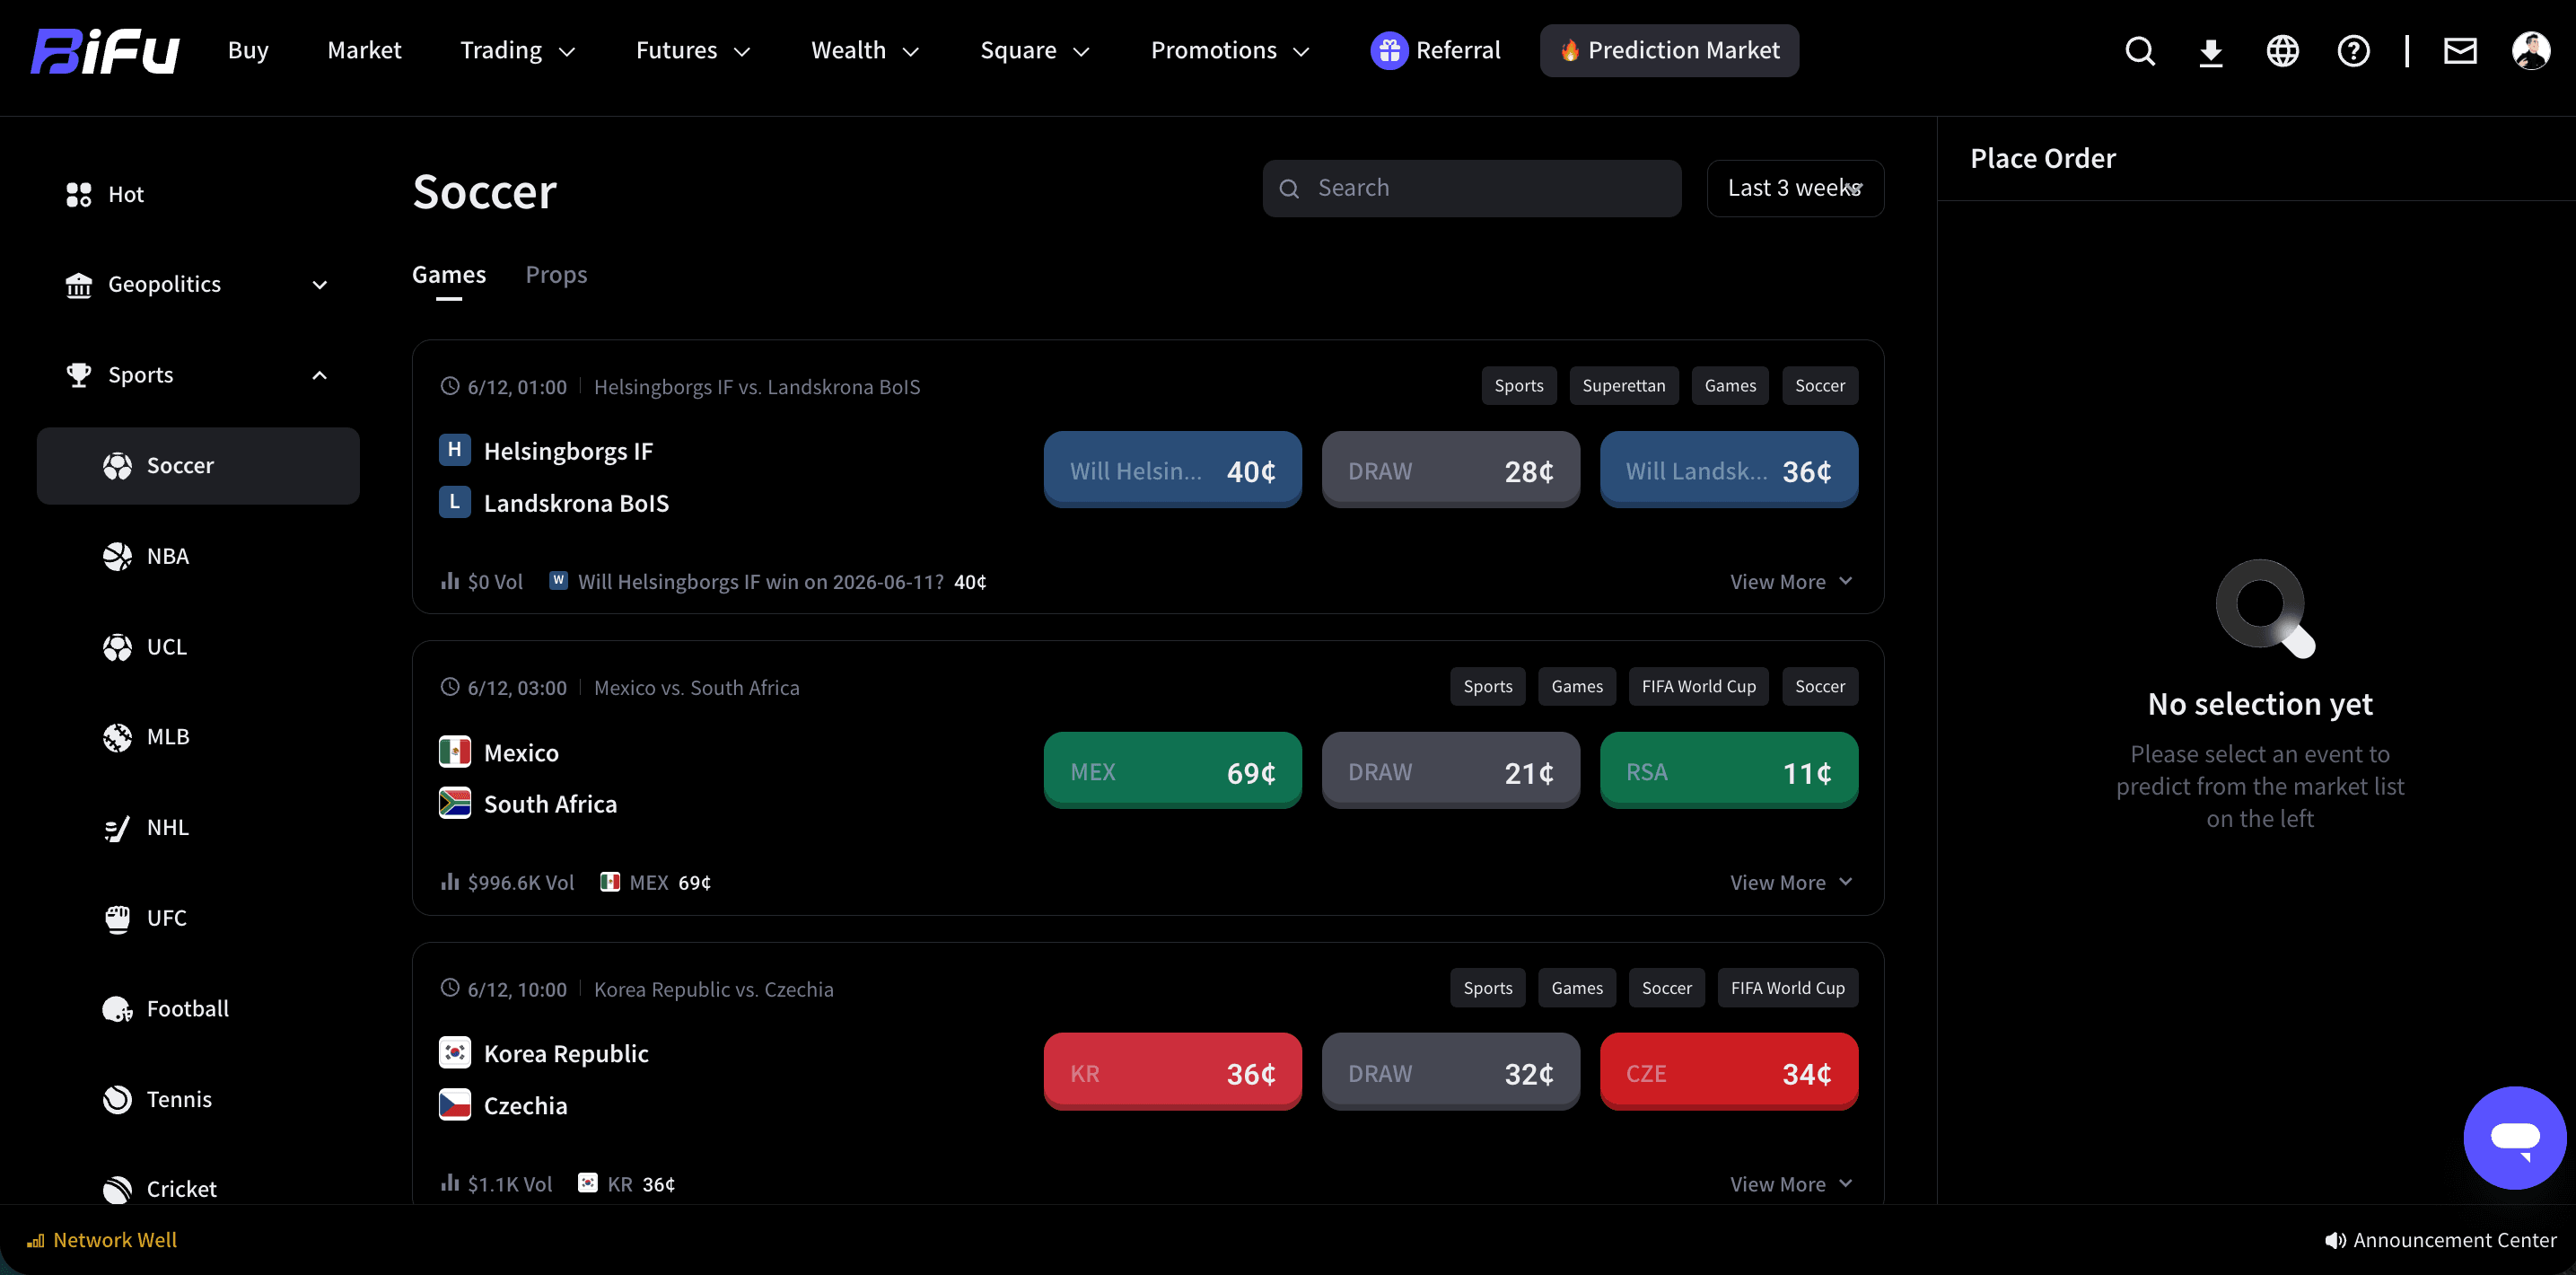Screen dimensions: 2576x1275
Task: Open the Promotions dropdown menu
Action: point(1230,51)
